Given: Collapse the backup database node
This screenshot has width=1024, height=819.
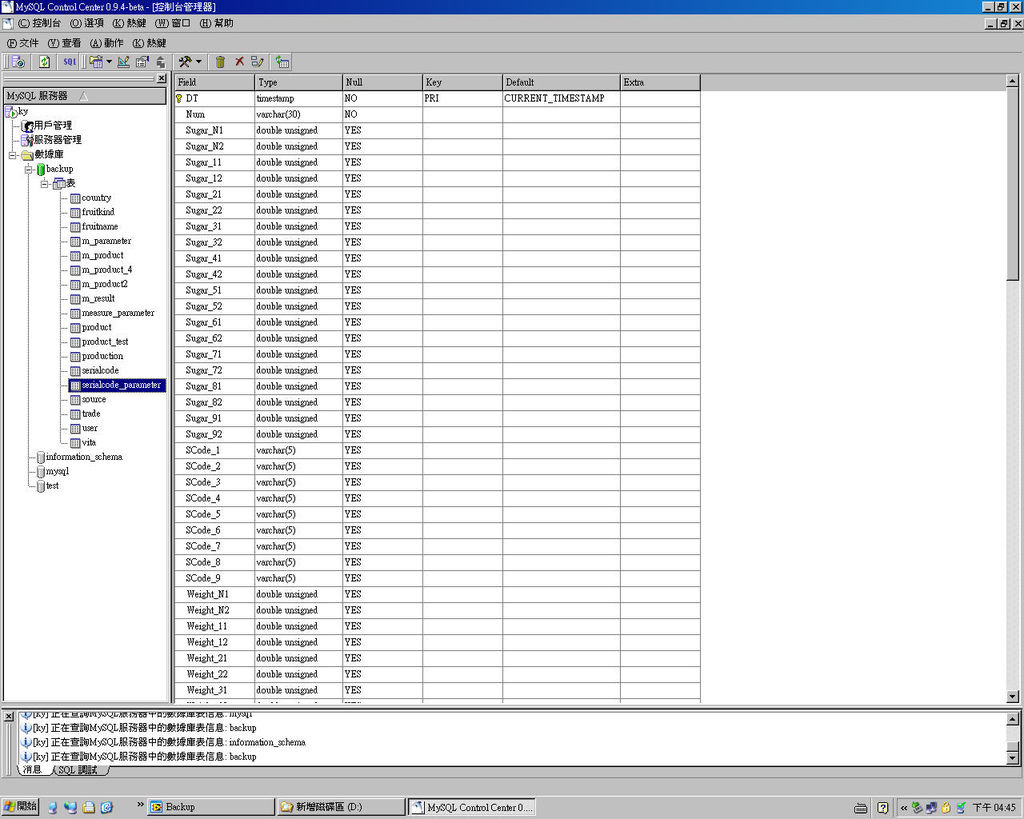Looking at the screenshot, I should tap(28, 170).
